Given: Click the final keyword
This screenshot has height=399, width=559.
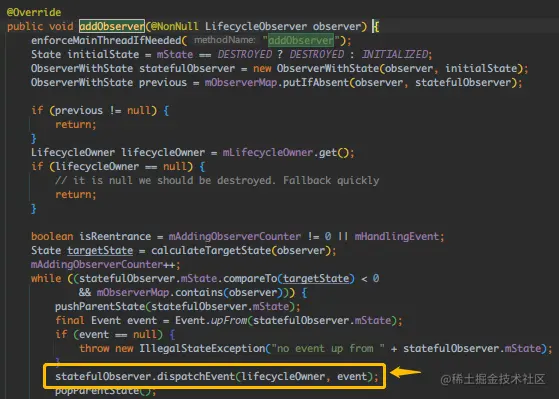Looking at the screenshot, I should [70, 320].
